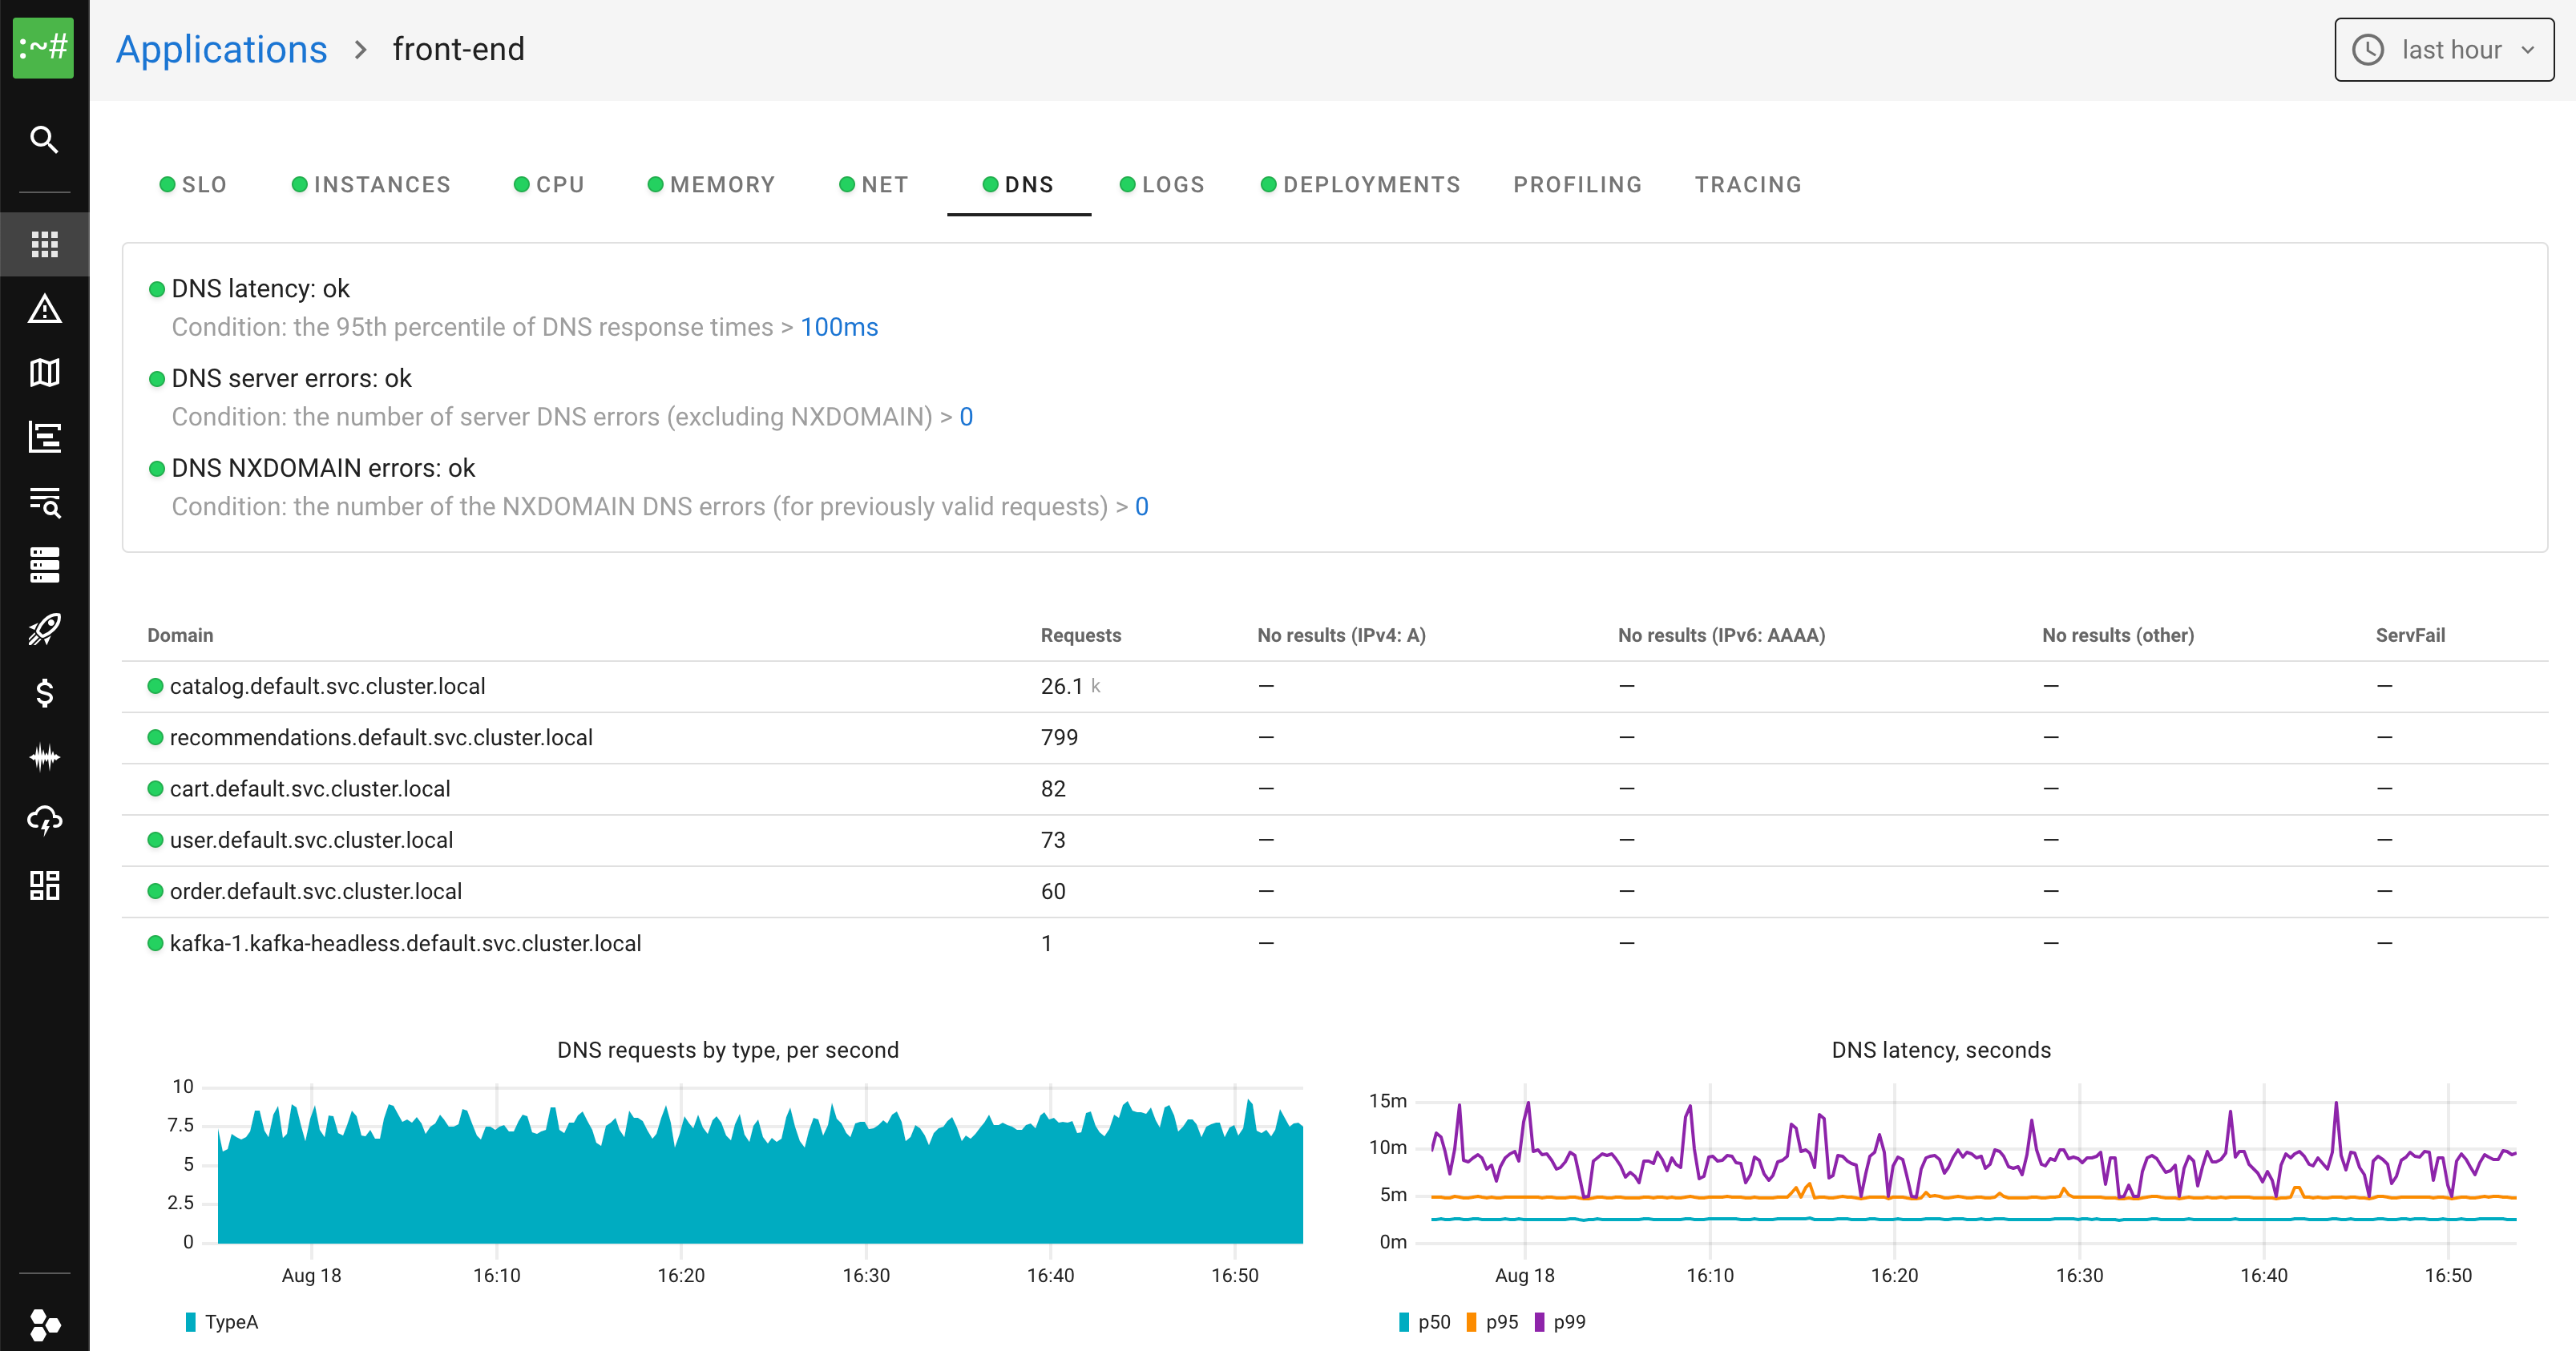This screenshot has height=1351, width=2576.
Task: Select the Applications grid icon in sidebar
Action: point(44,244)
